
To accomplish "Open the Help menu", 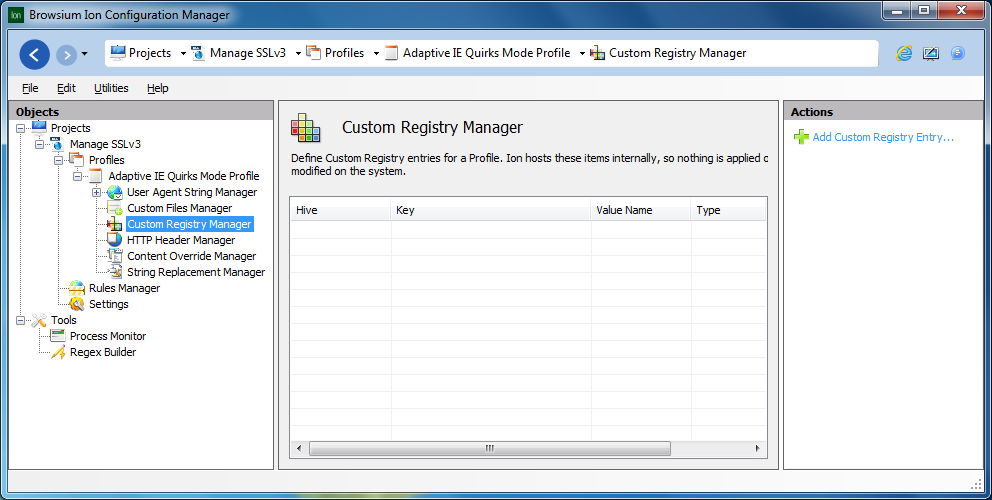I will click(x=158, y=88).
